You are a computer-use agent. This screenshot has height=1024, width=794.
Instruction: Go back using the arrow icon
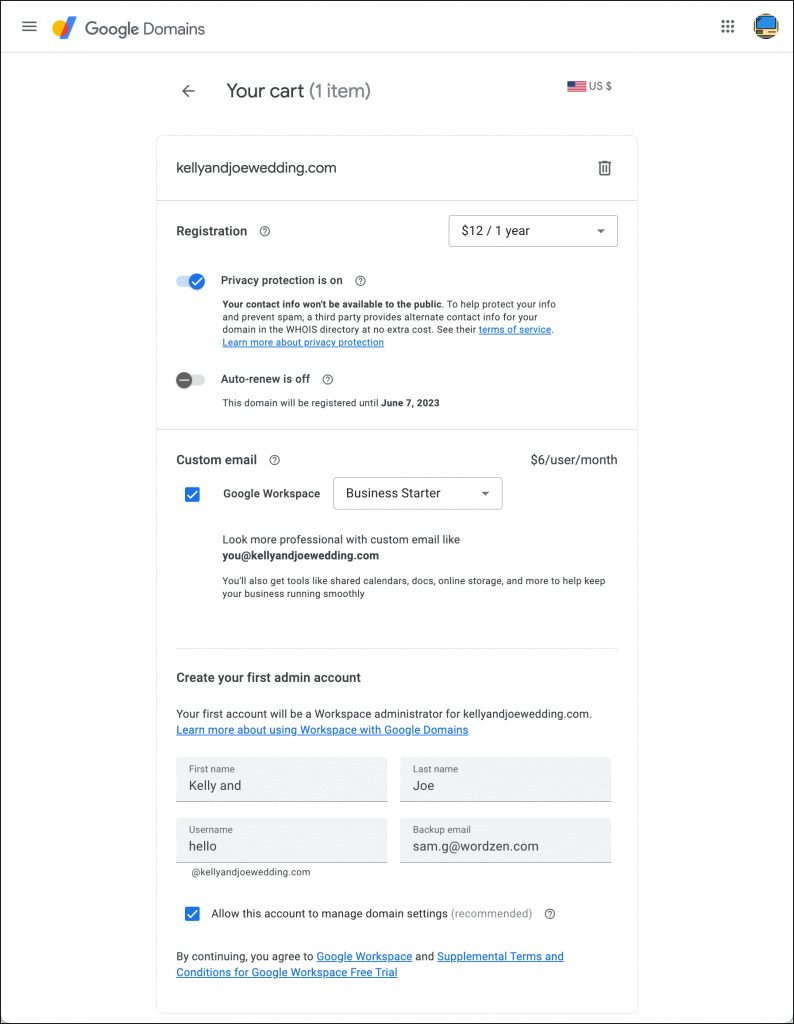click(x=188, y=91)
